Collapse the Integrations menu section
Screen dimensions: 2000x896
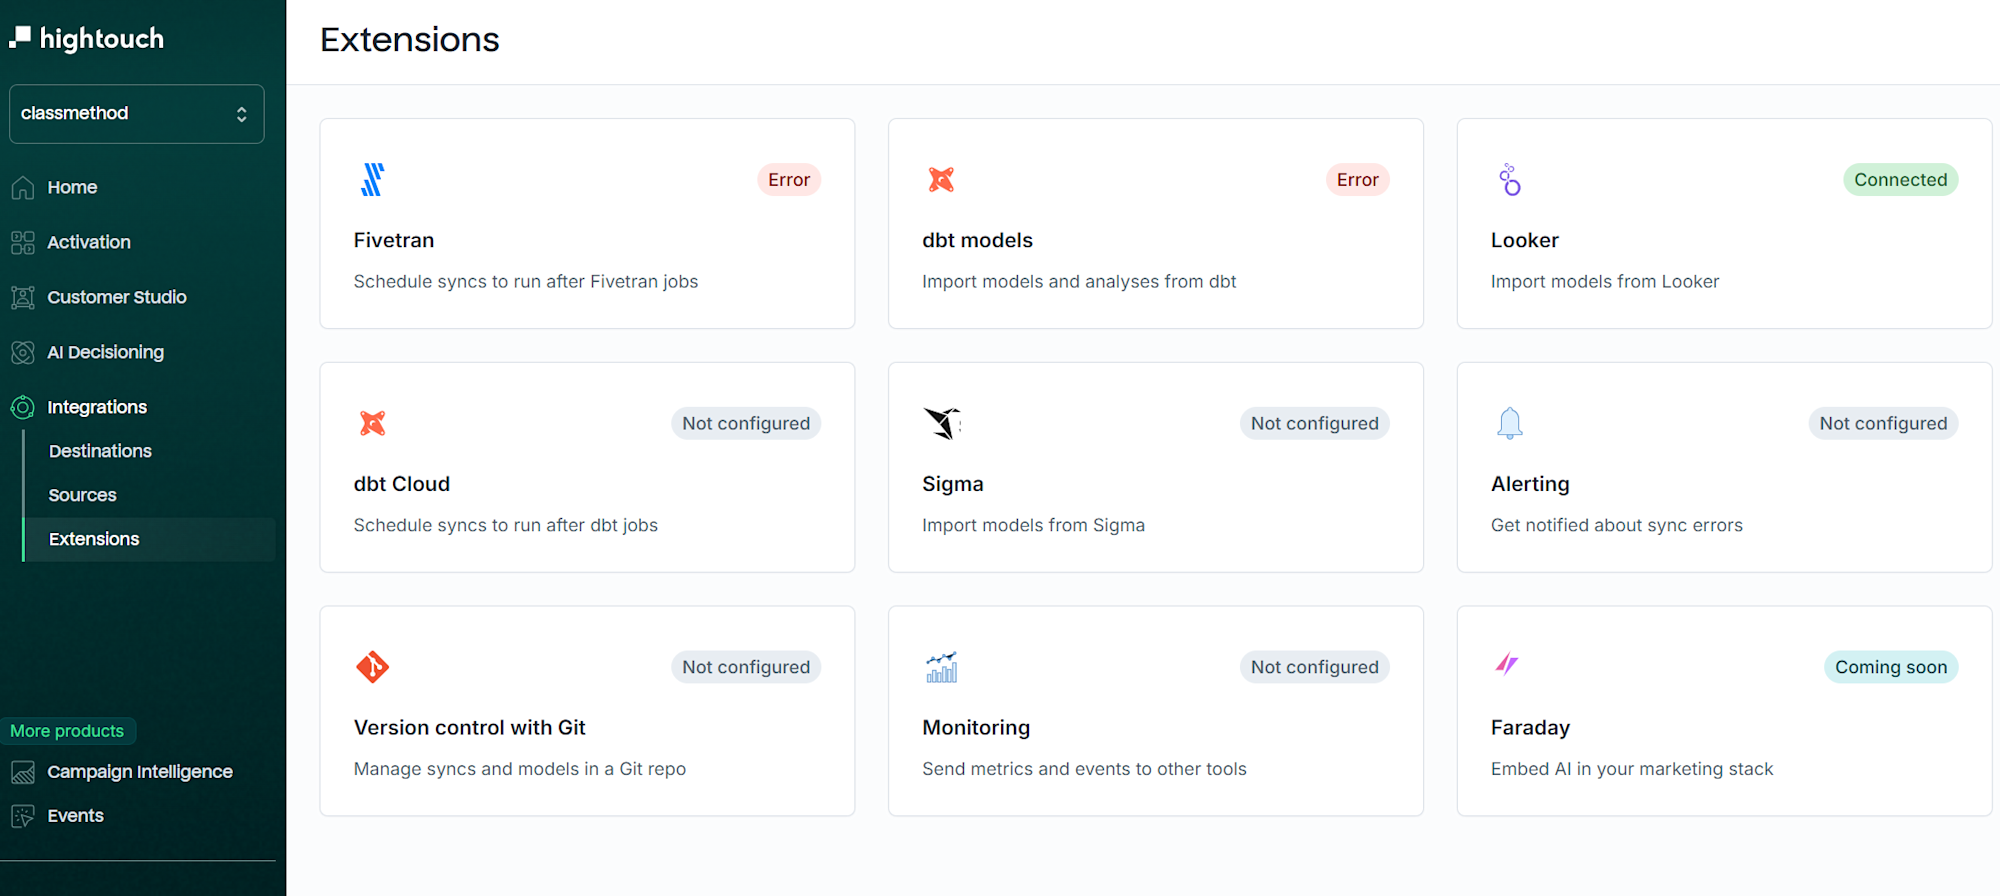(97, 407)
